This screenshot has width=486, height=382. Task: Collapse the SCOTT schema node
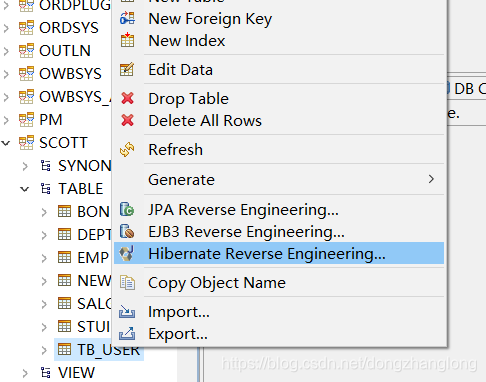click(x=6, y=143)
